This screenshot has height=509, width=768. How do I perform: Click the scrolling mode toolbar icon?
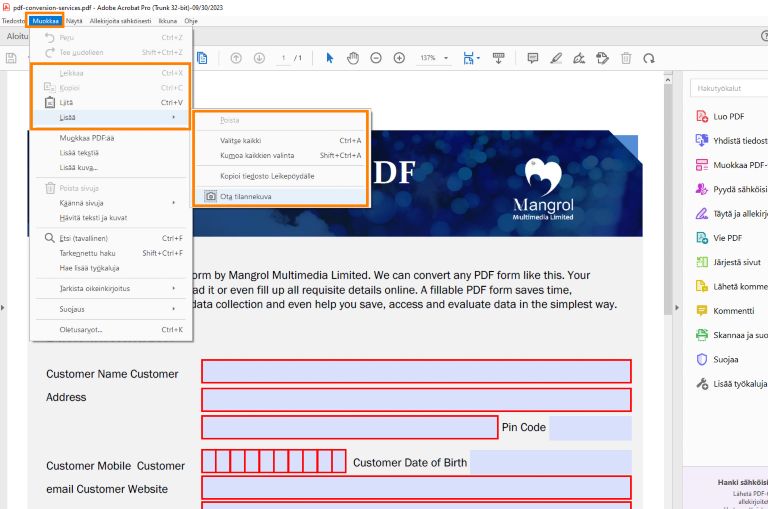[499, 58]
